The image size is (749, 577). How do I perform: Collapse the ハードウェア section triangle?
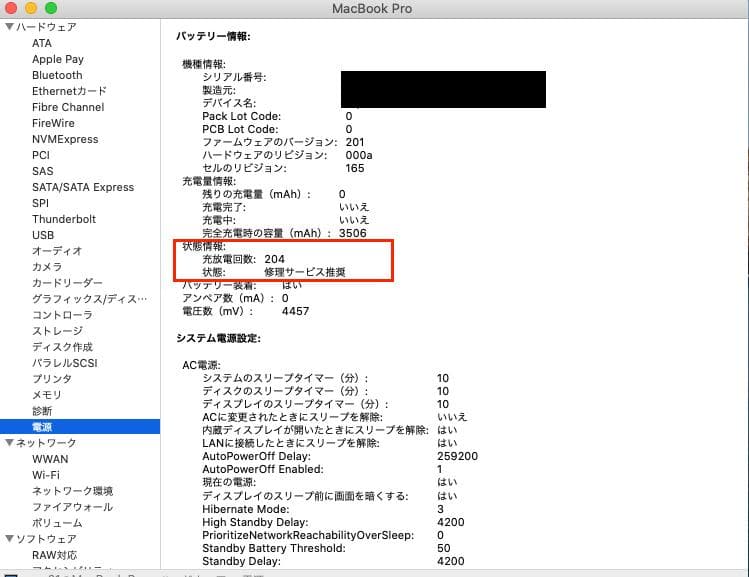pos(9,27)
